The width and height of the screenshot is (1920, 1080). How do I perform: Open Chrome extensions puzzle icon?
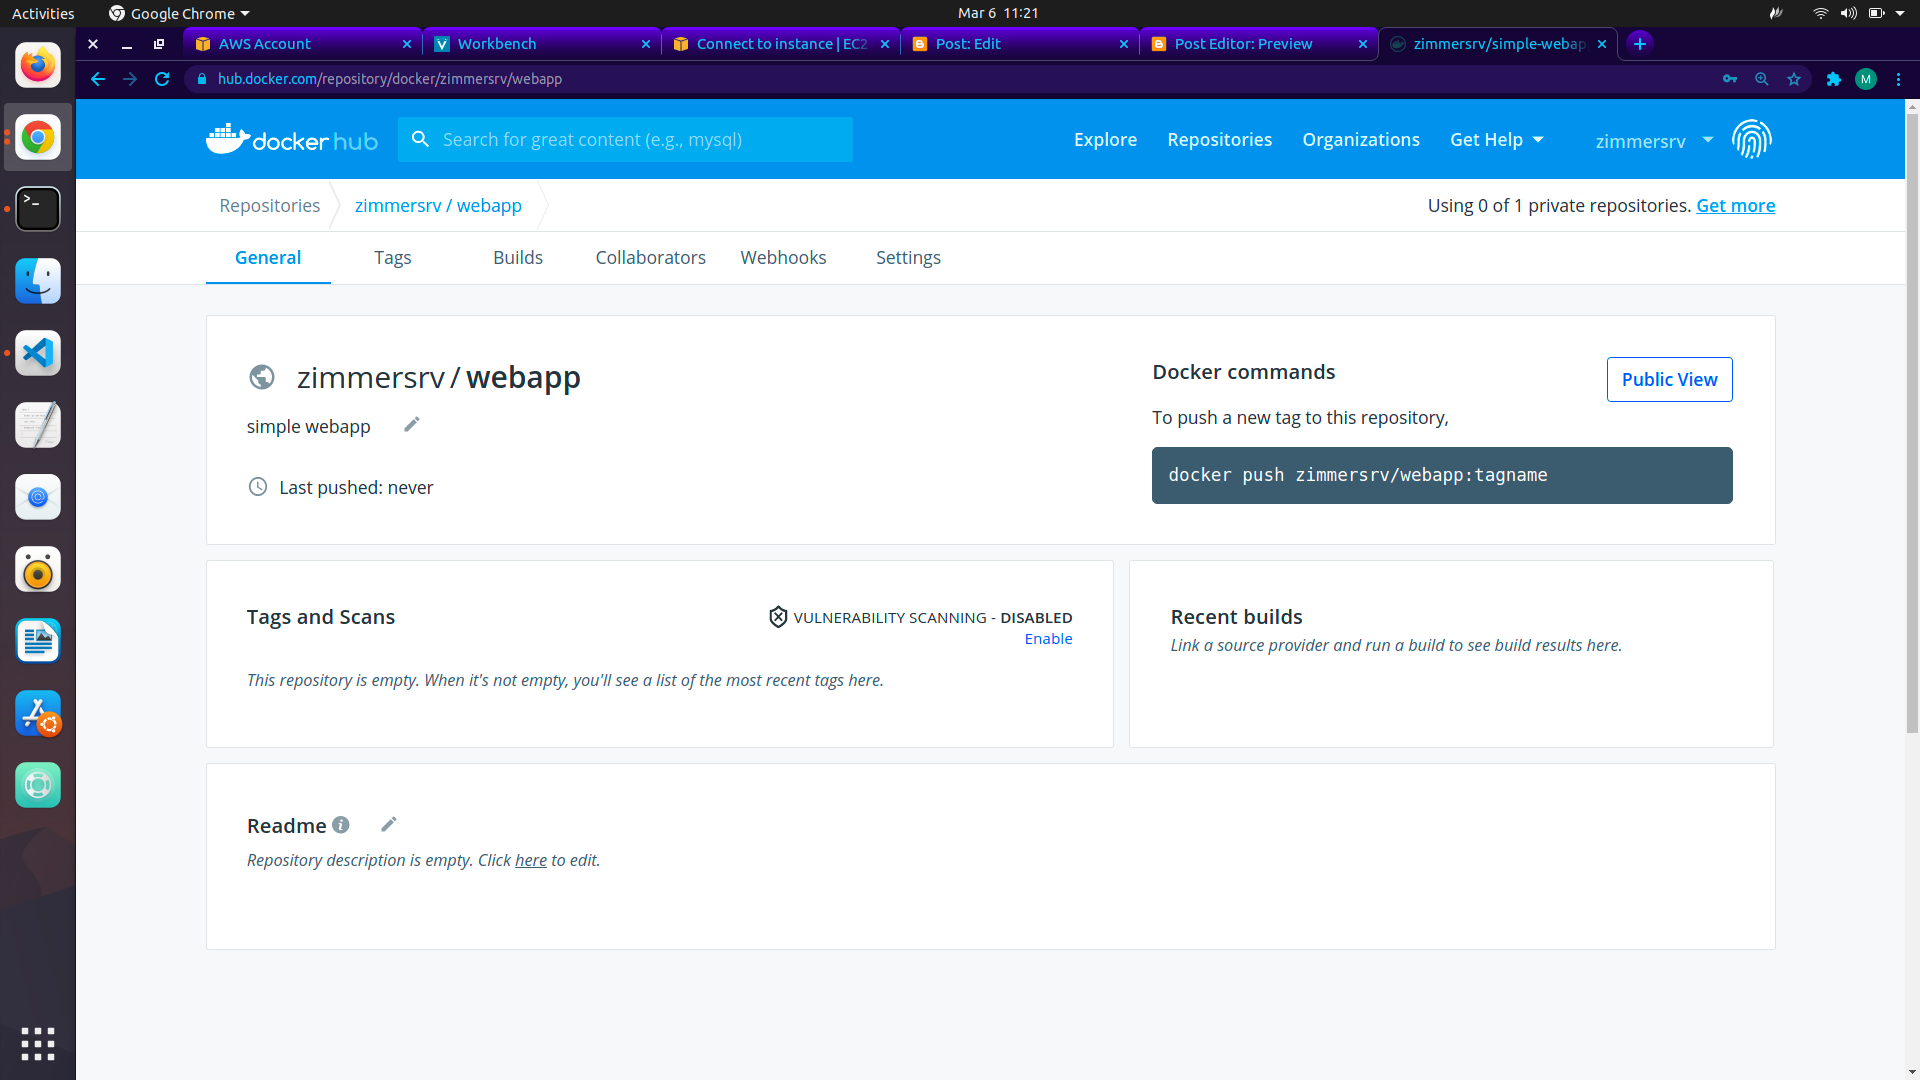(1833, 79)
